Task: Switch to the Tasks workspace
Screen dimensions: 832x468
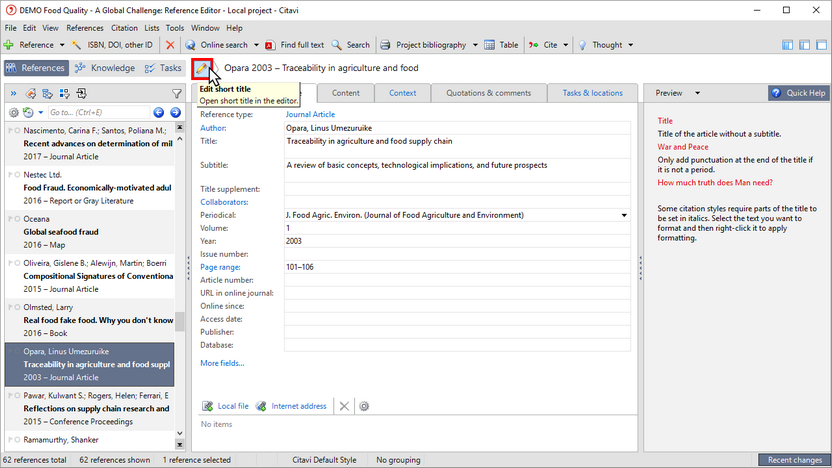Action: 163,68
